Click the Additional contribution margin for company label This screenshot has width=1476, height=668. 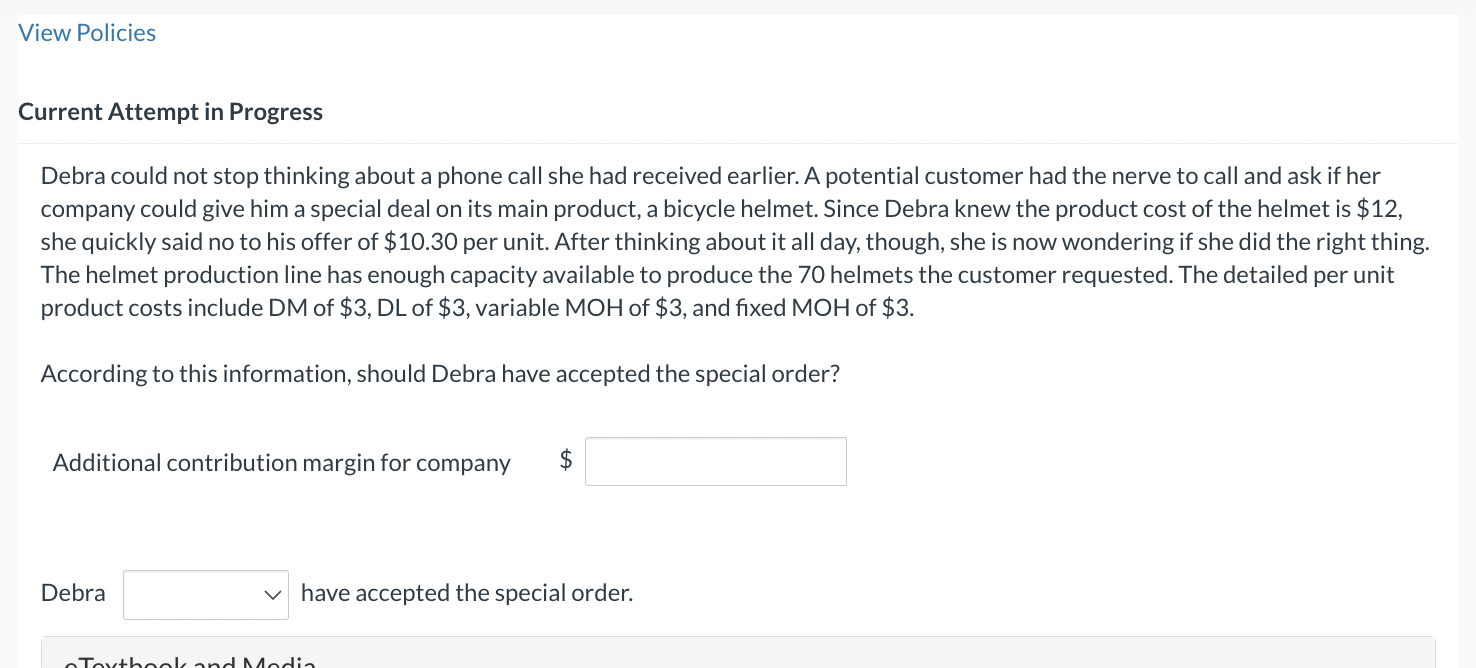coord(281,463)
